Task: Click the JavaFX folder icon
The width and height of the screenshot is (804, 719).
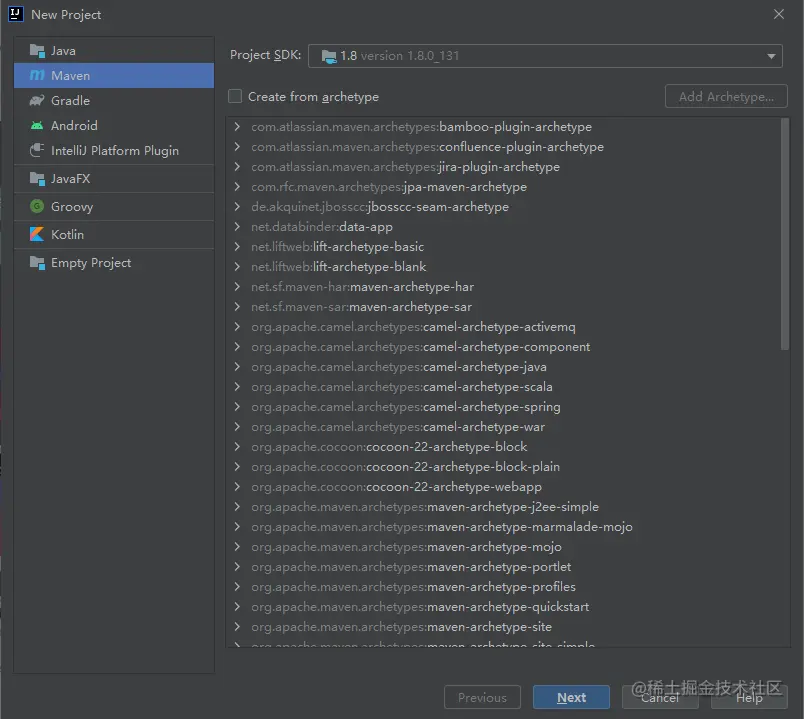Action: click(37, 178)
